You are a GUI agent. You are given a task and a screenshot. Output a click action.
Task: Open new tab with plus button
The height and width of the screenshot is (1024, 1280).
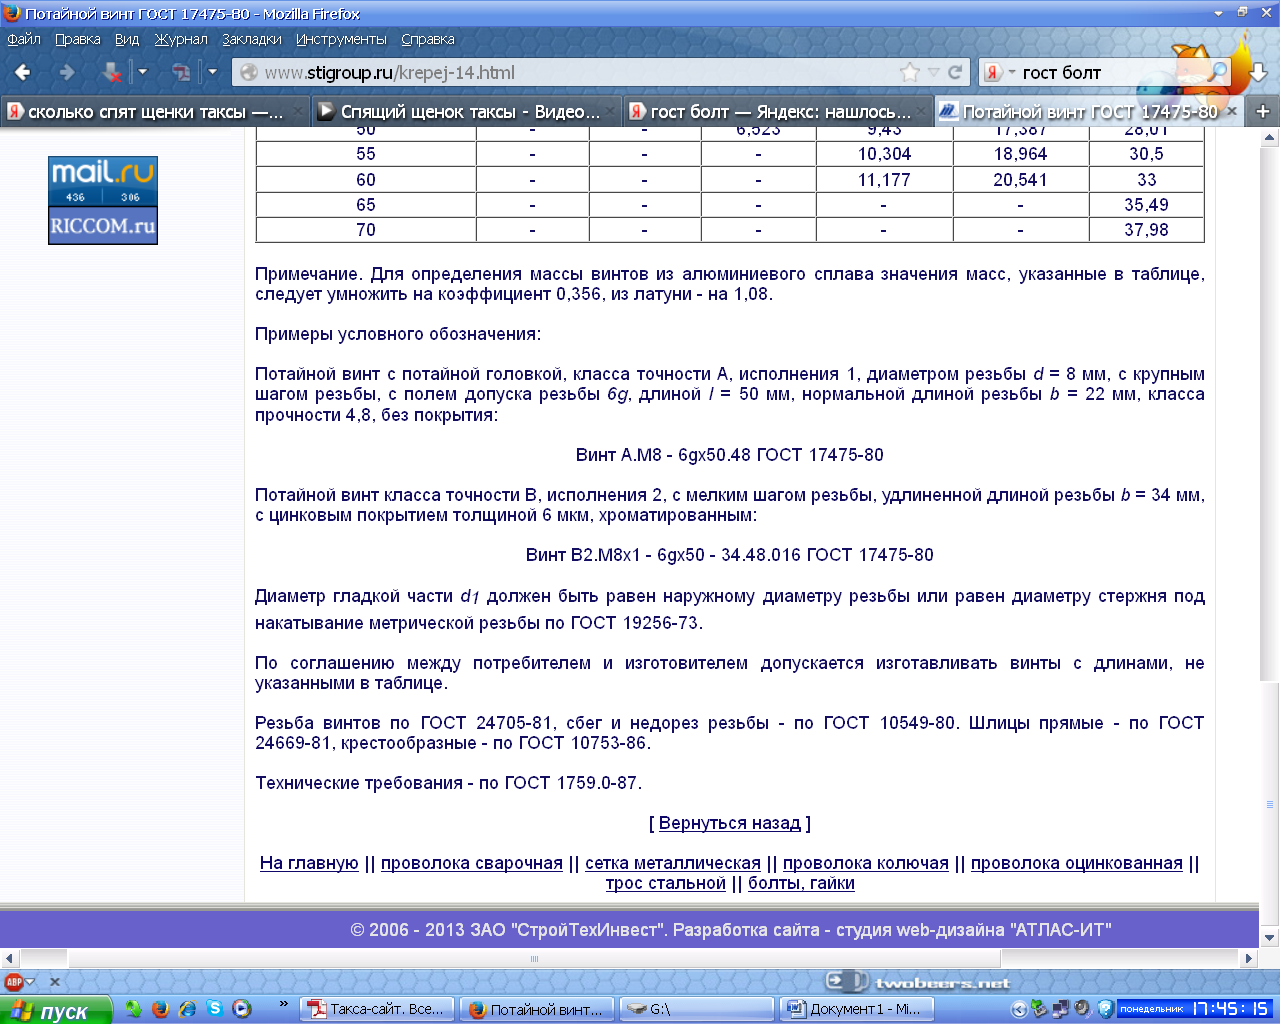1262,111
